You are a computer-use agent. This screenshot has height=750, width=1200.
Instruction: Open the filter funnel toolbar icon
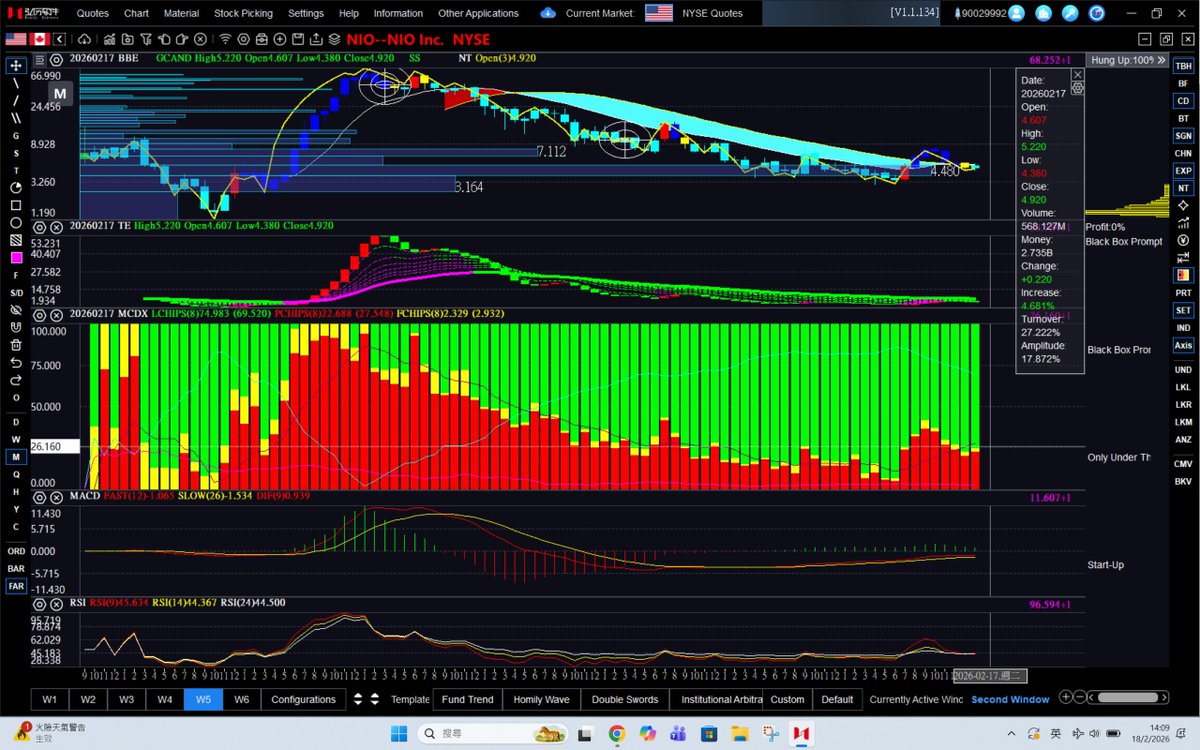click(146, 39)
